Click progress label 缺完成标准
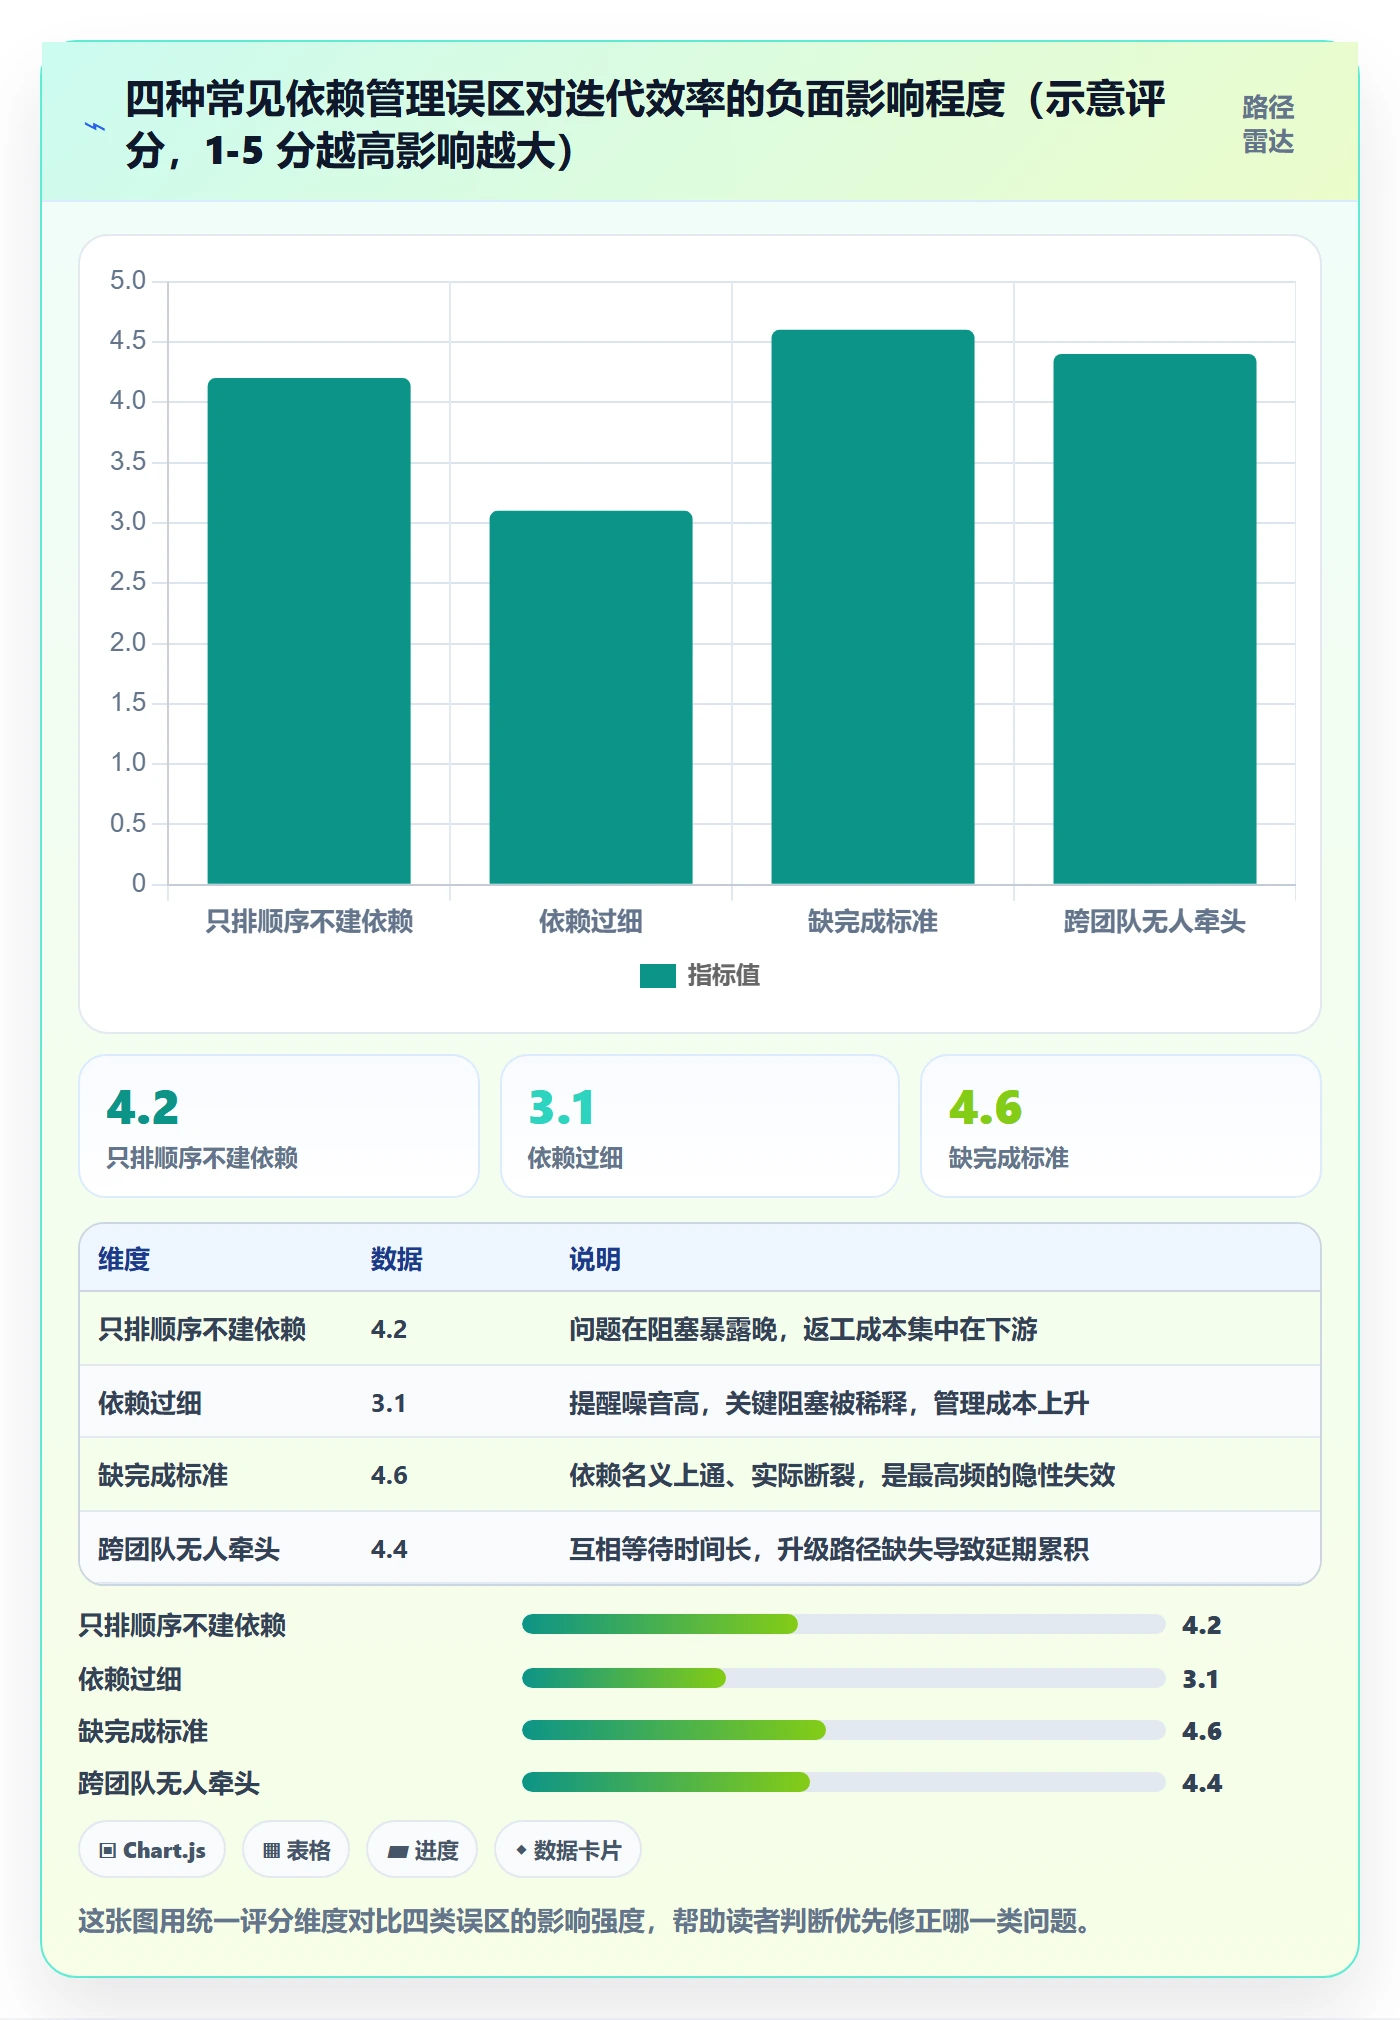The image size is (1400, 2020). click(143, 1731)
